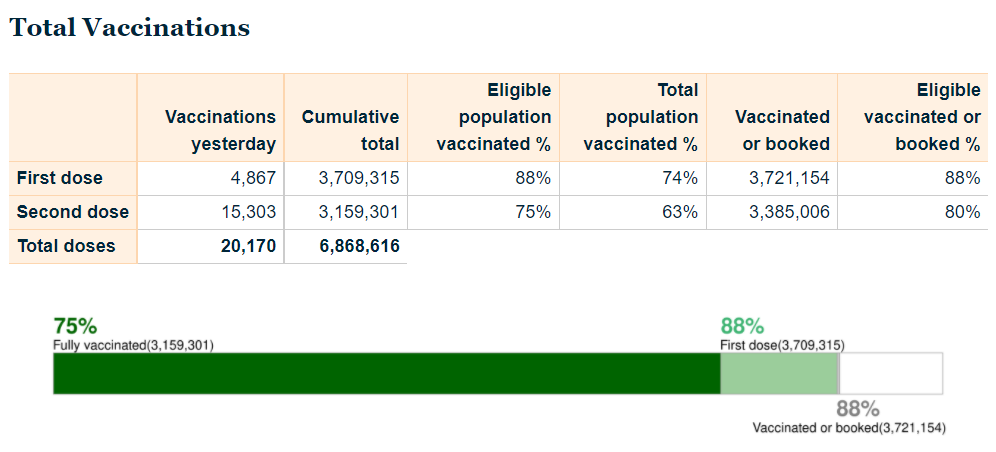Select the 3,385,006 vaccinated or booked cell

click(x=789, y=212)
